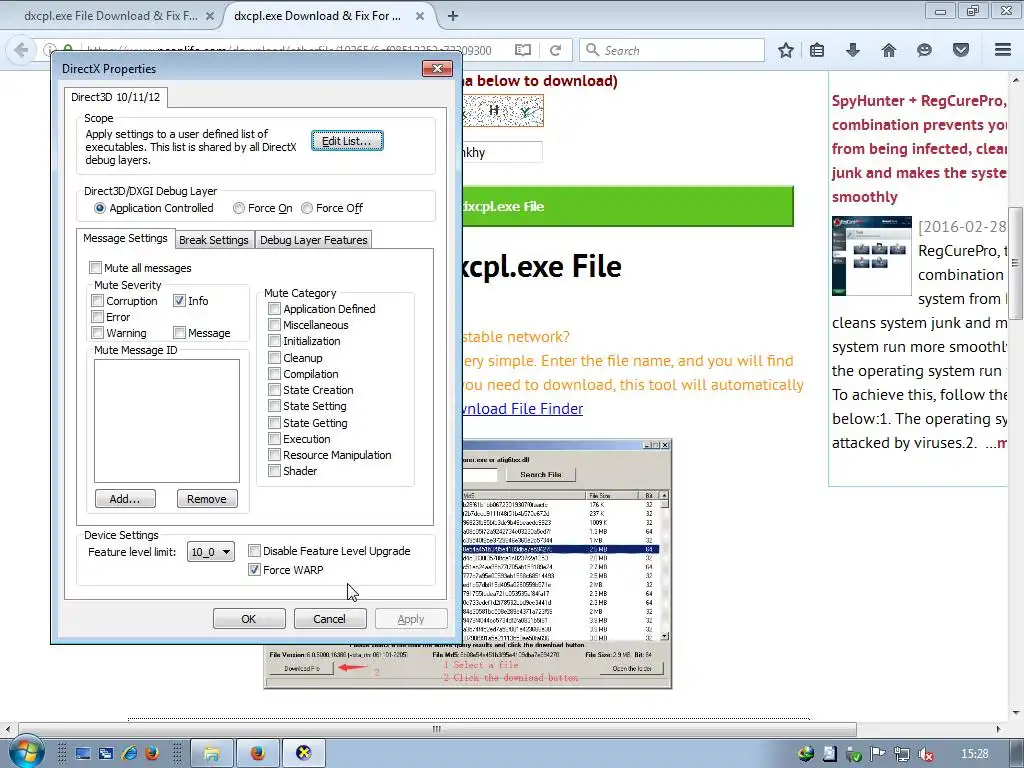Open the Firefox hamburger menu
The height and width of the screenshot is (768, 1024).
tap(1003, 50)
